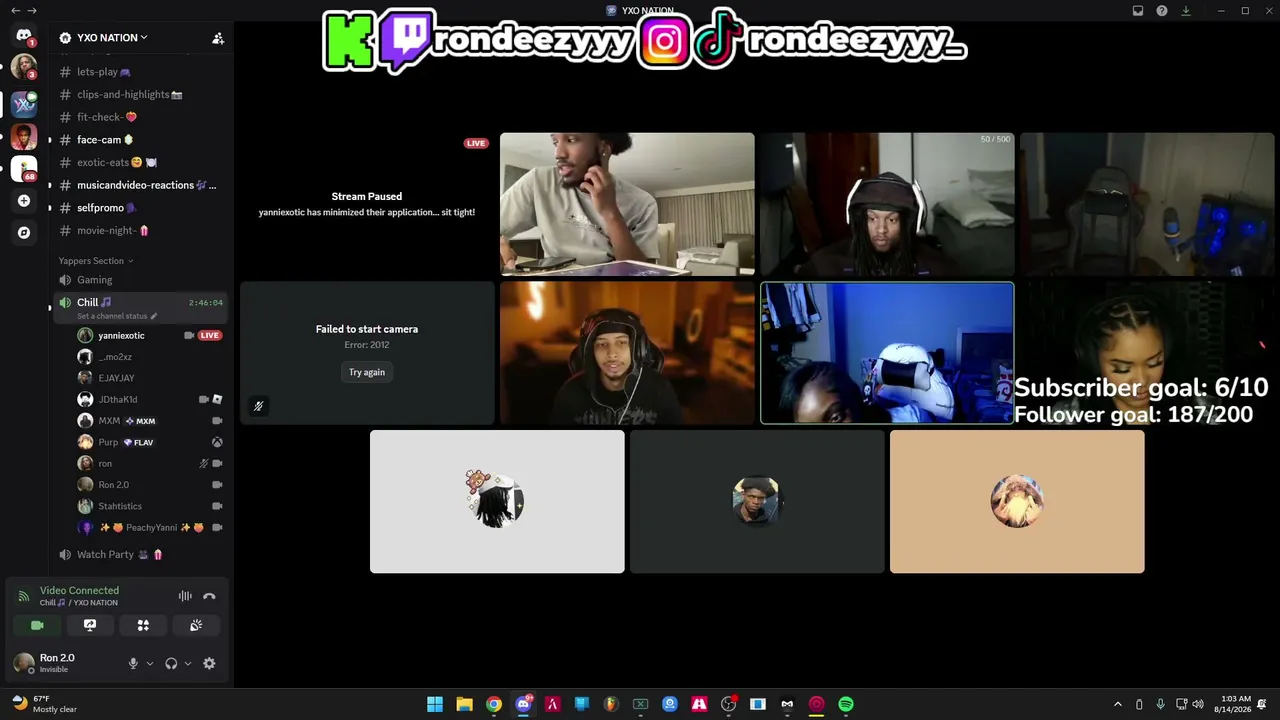Select the YXO server icon in the server list
The width and height of the screenshot is (1280, 720).
[x=24, y=103]
